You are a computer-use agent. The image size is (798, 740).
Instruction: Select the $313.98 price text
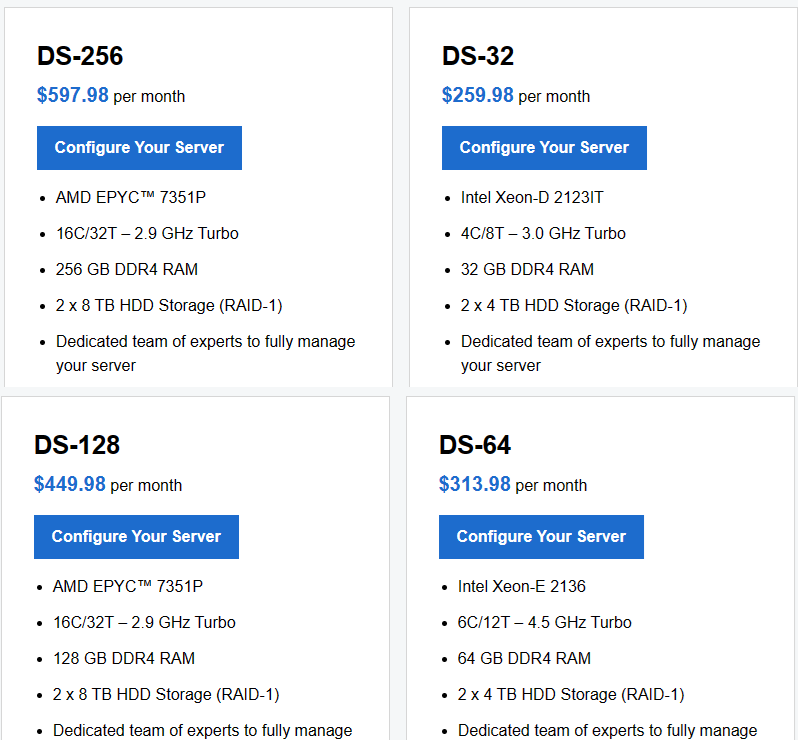click(475, 484)
